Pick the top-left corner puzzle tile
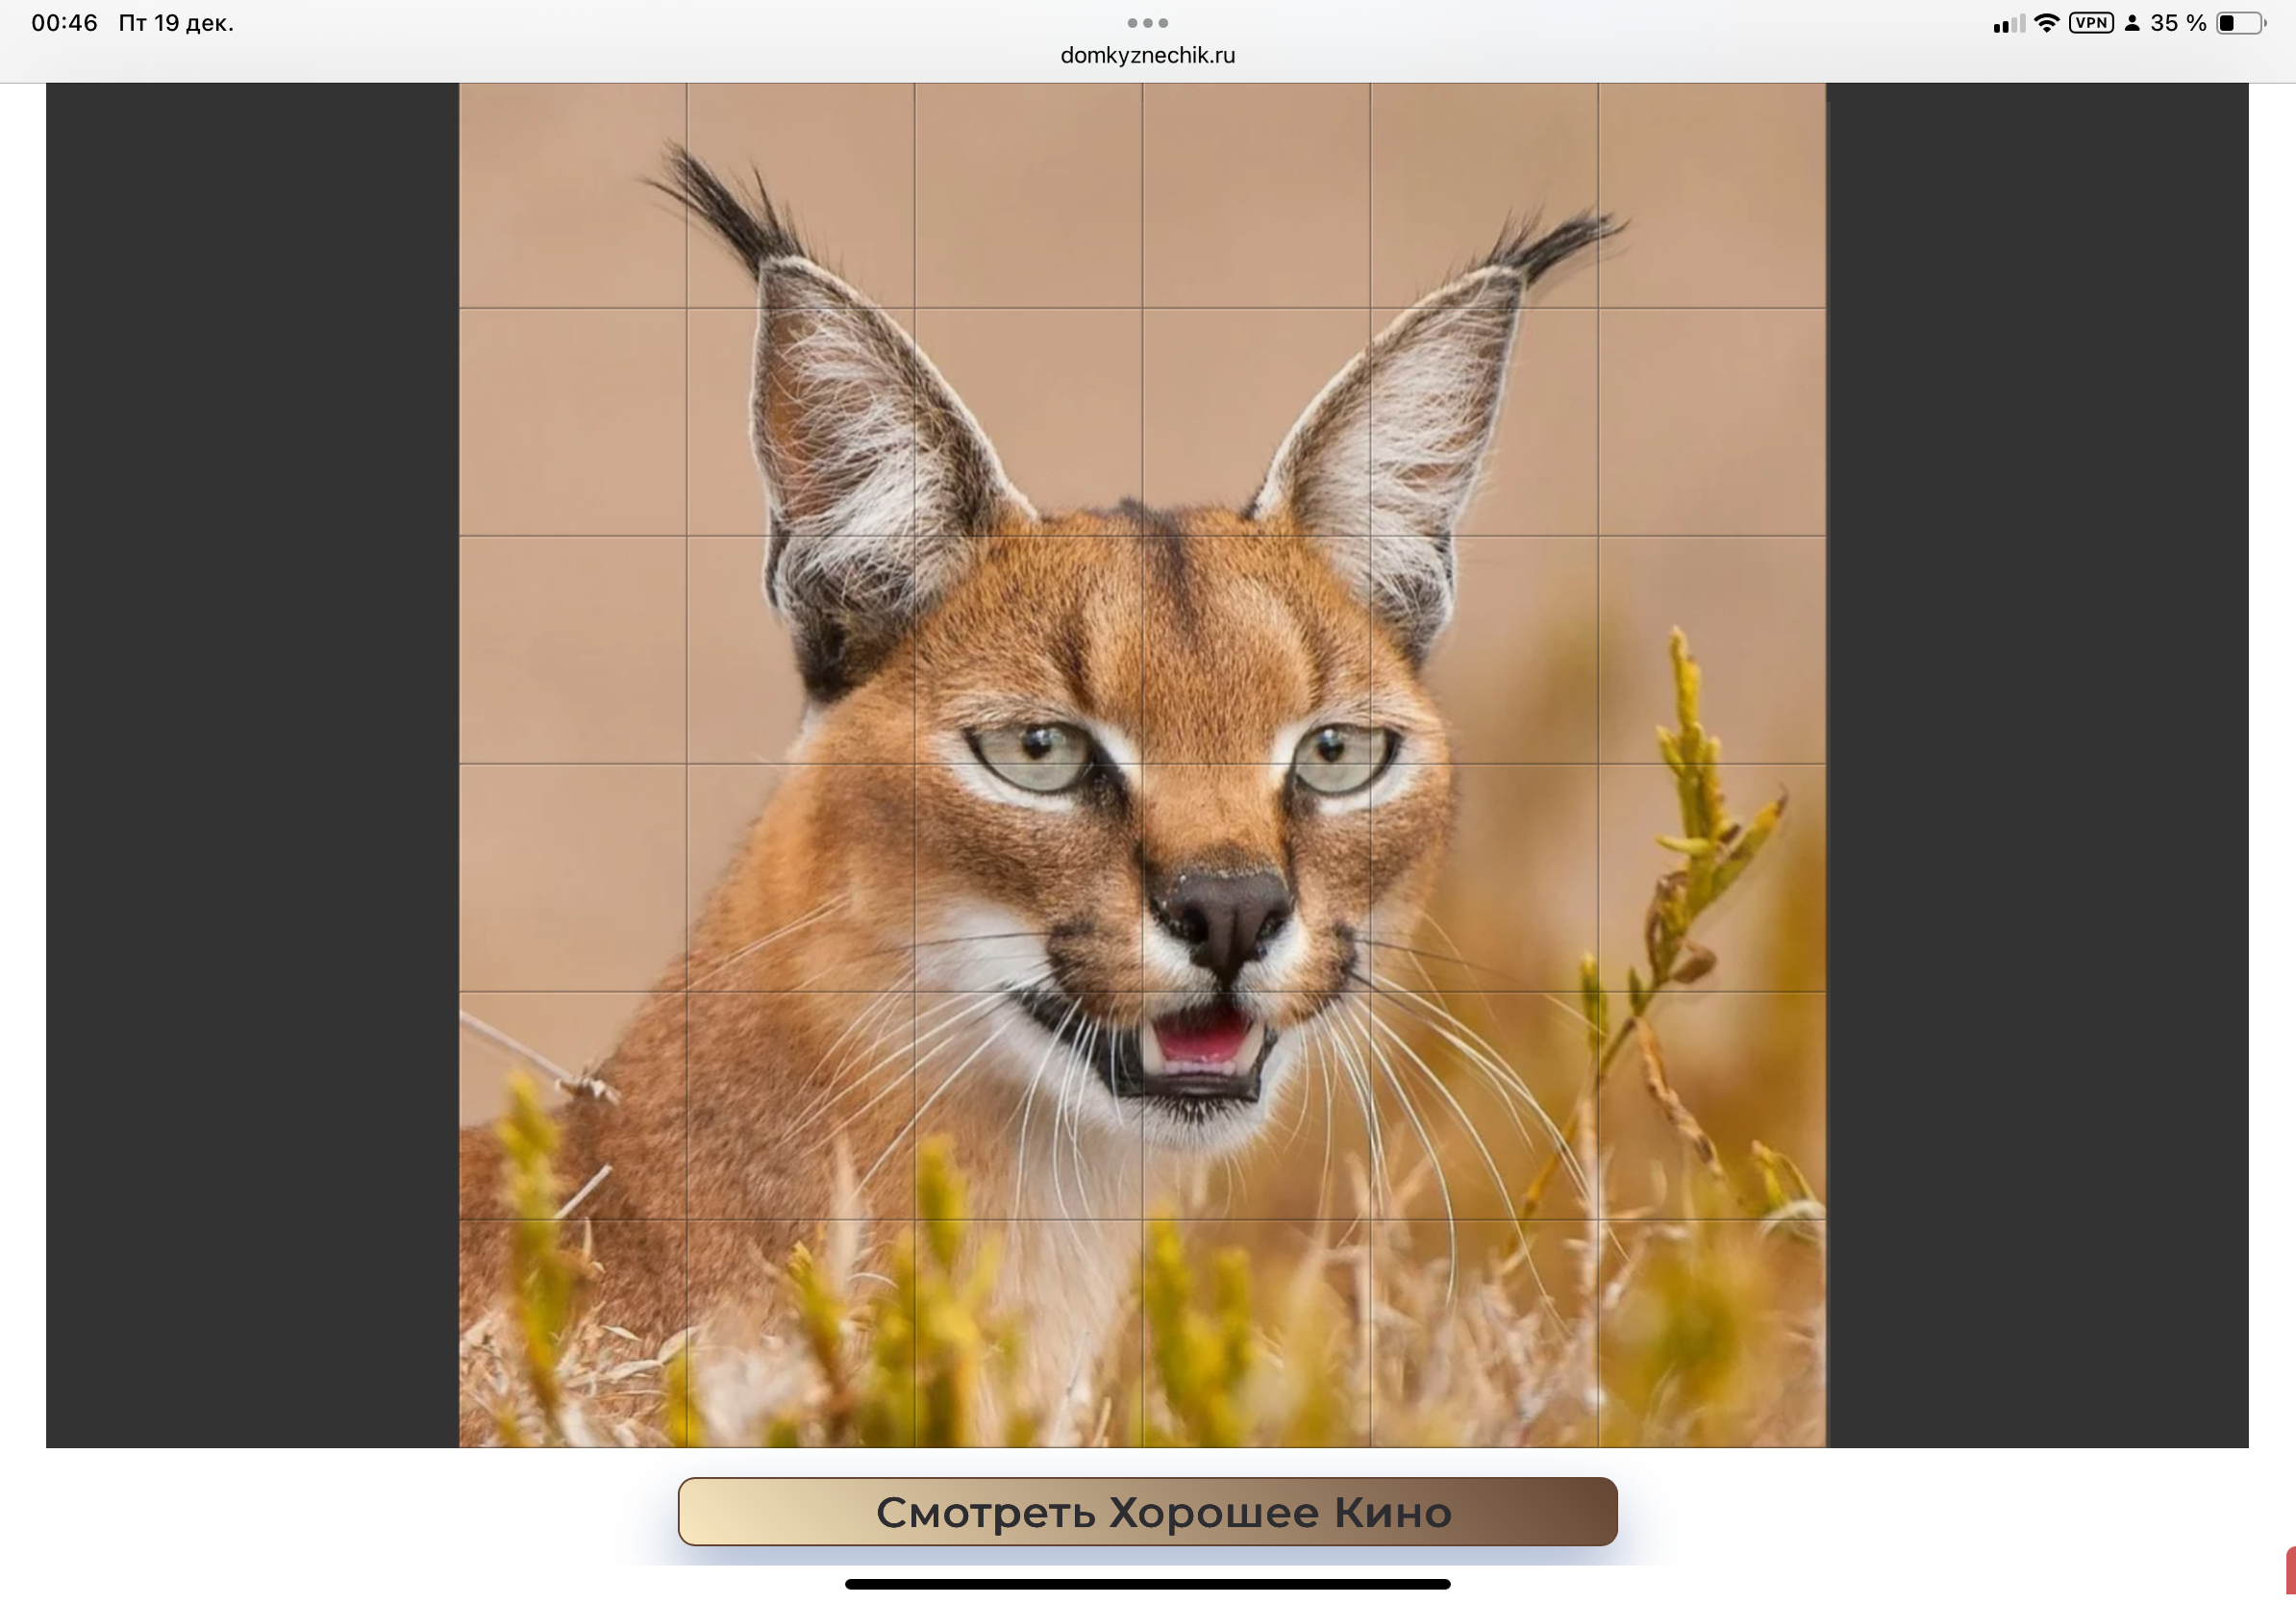 tap(572, 195)
